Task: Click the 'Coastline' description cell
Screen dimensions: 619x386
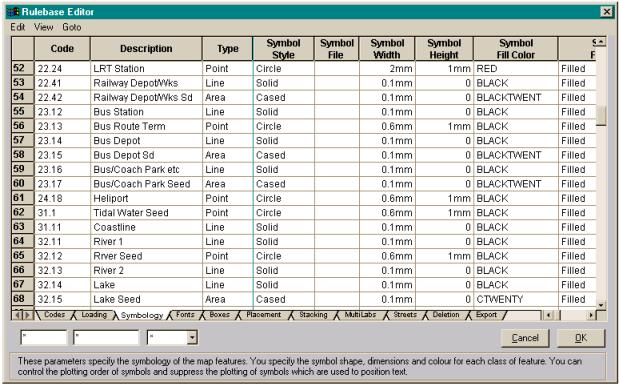Action: [x=146, y=227]
